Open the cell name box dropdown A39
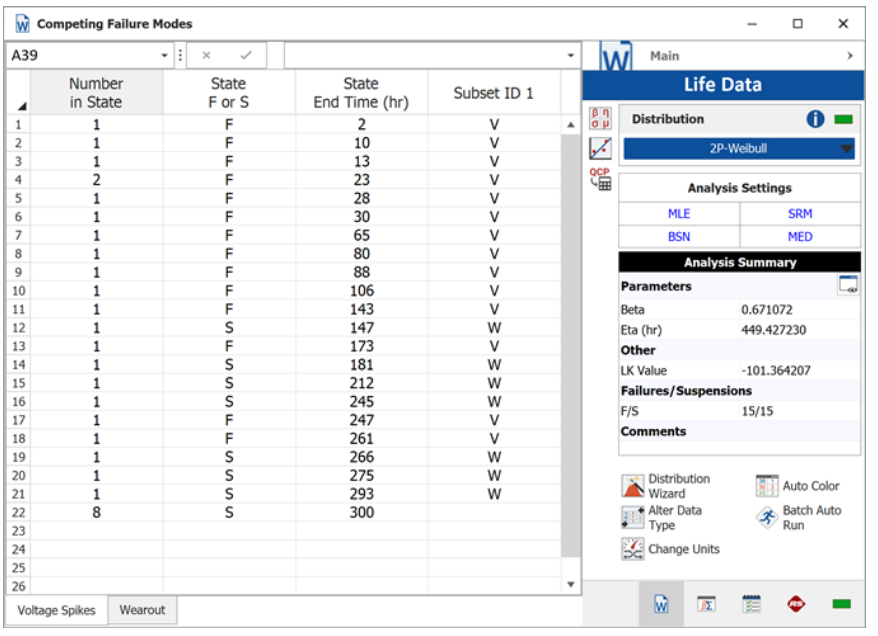This screenshot has height=636, width=878. [164, 55]
